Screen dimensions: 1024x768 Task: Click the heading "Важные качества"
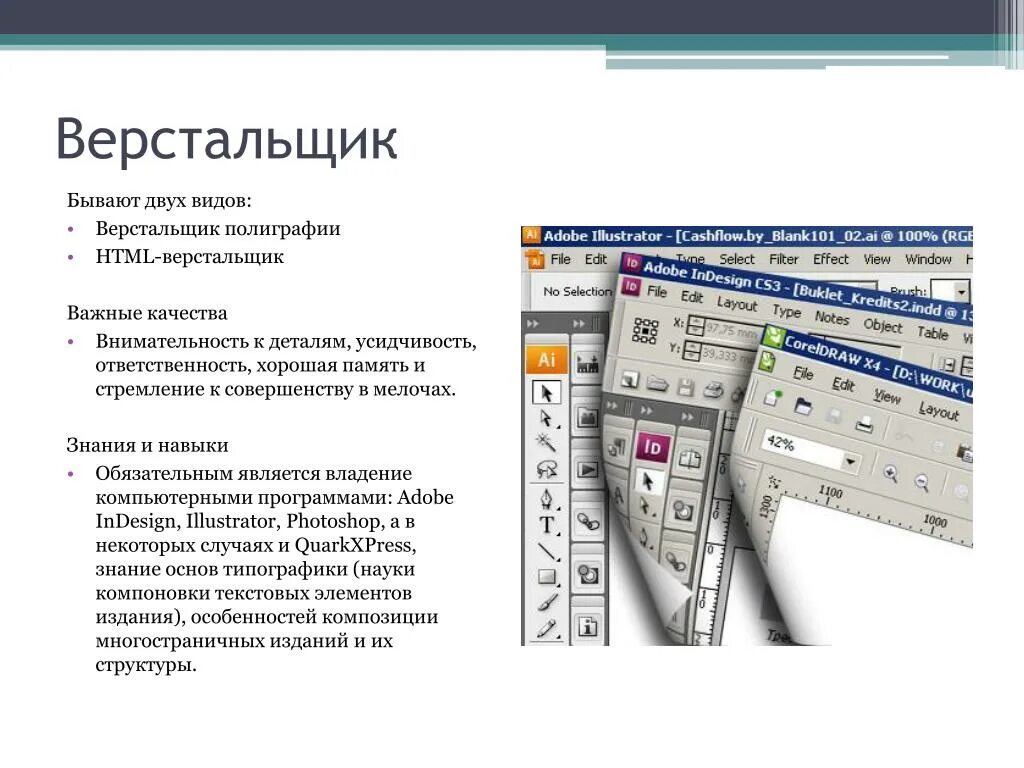(147, 313)
